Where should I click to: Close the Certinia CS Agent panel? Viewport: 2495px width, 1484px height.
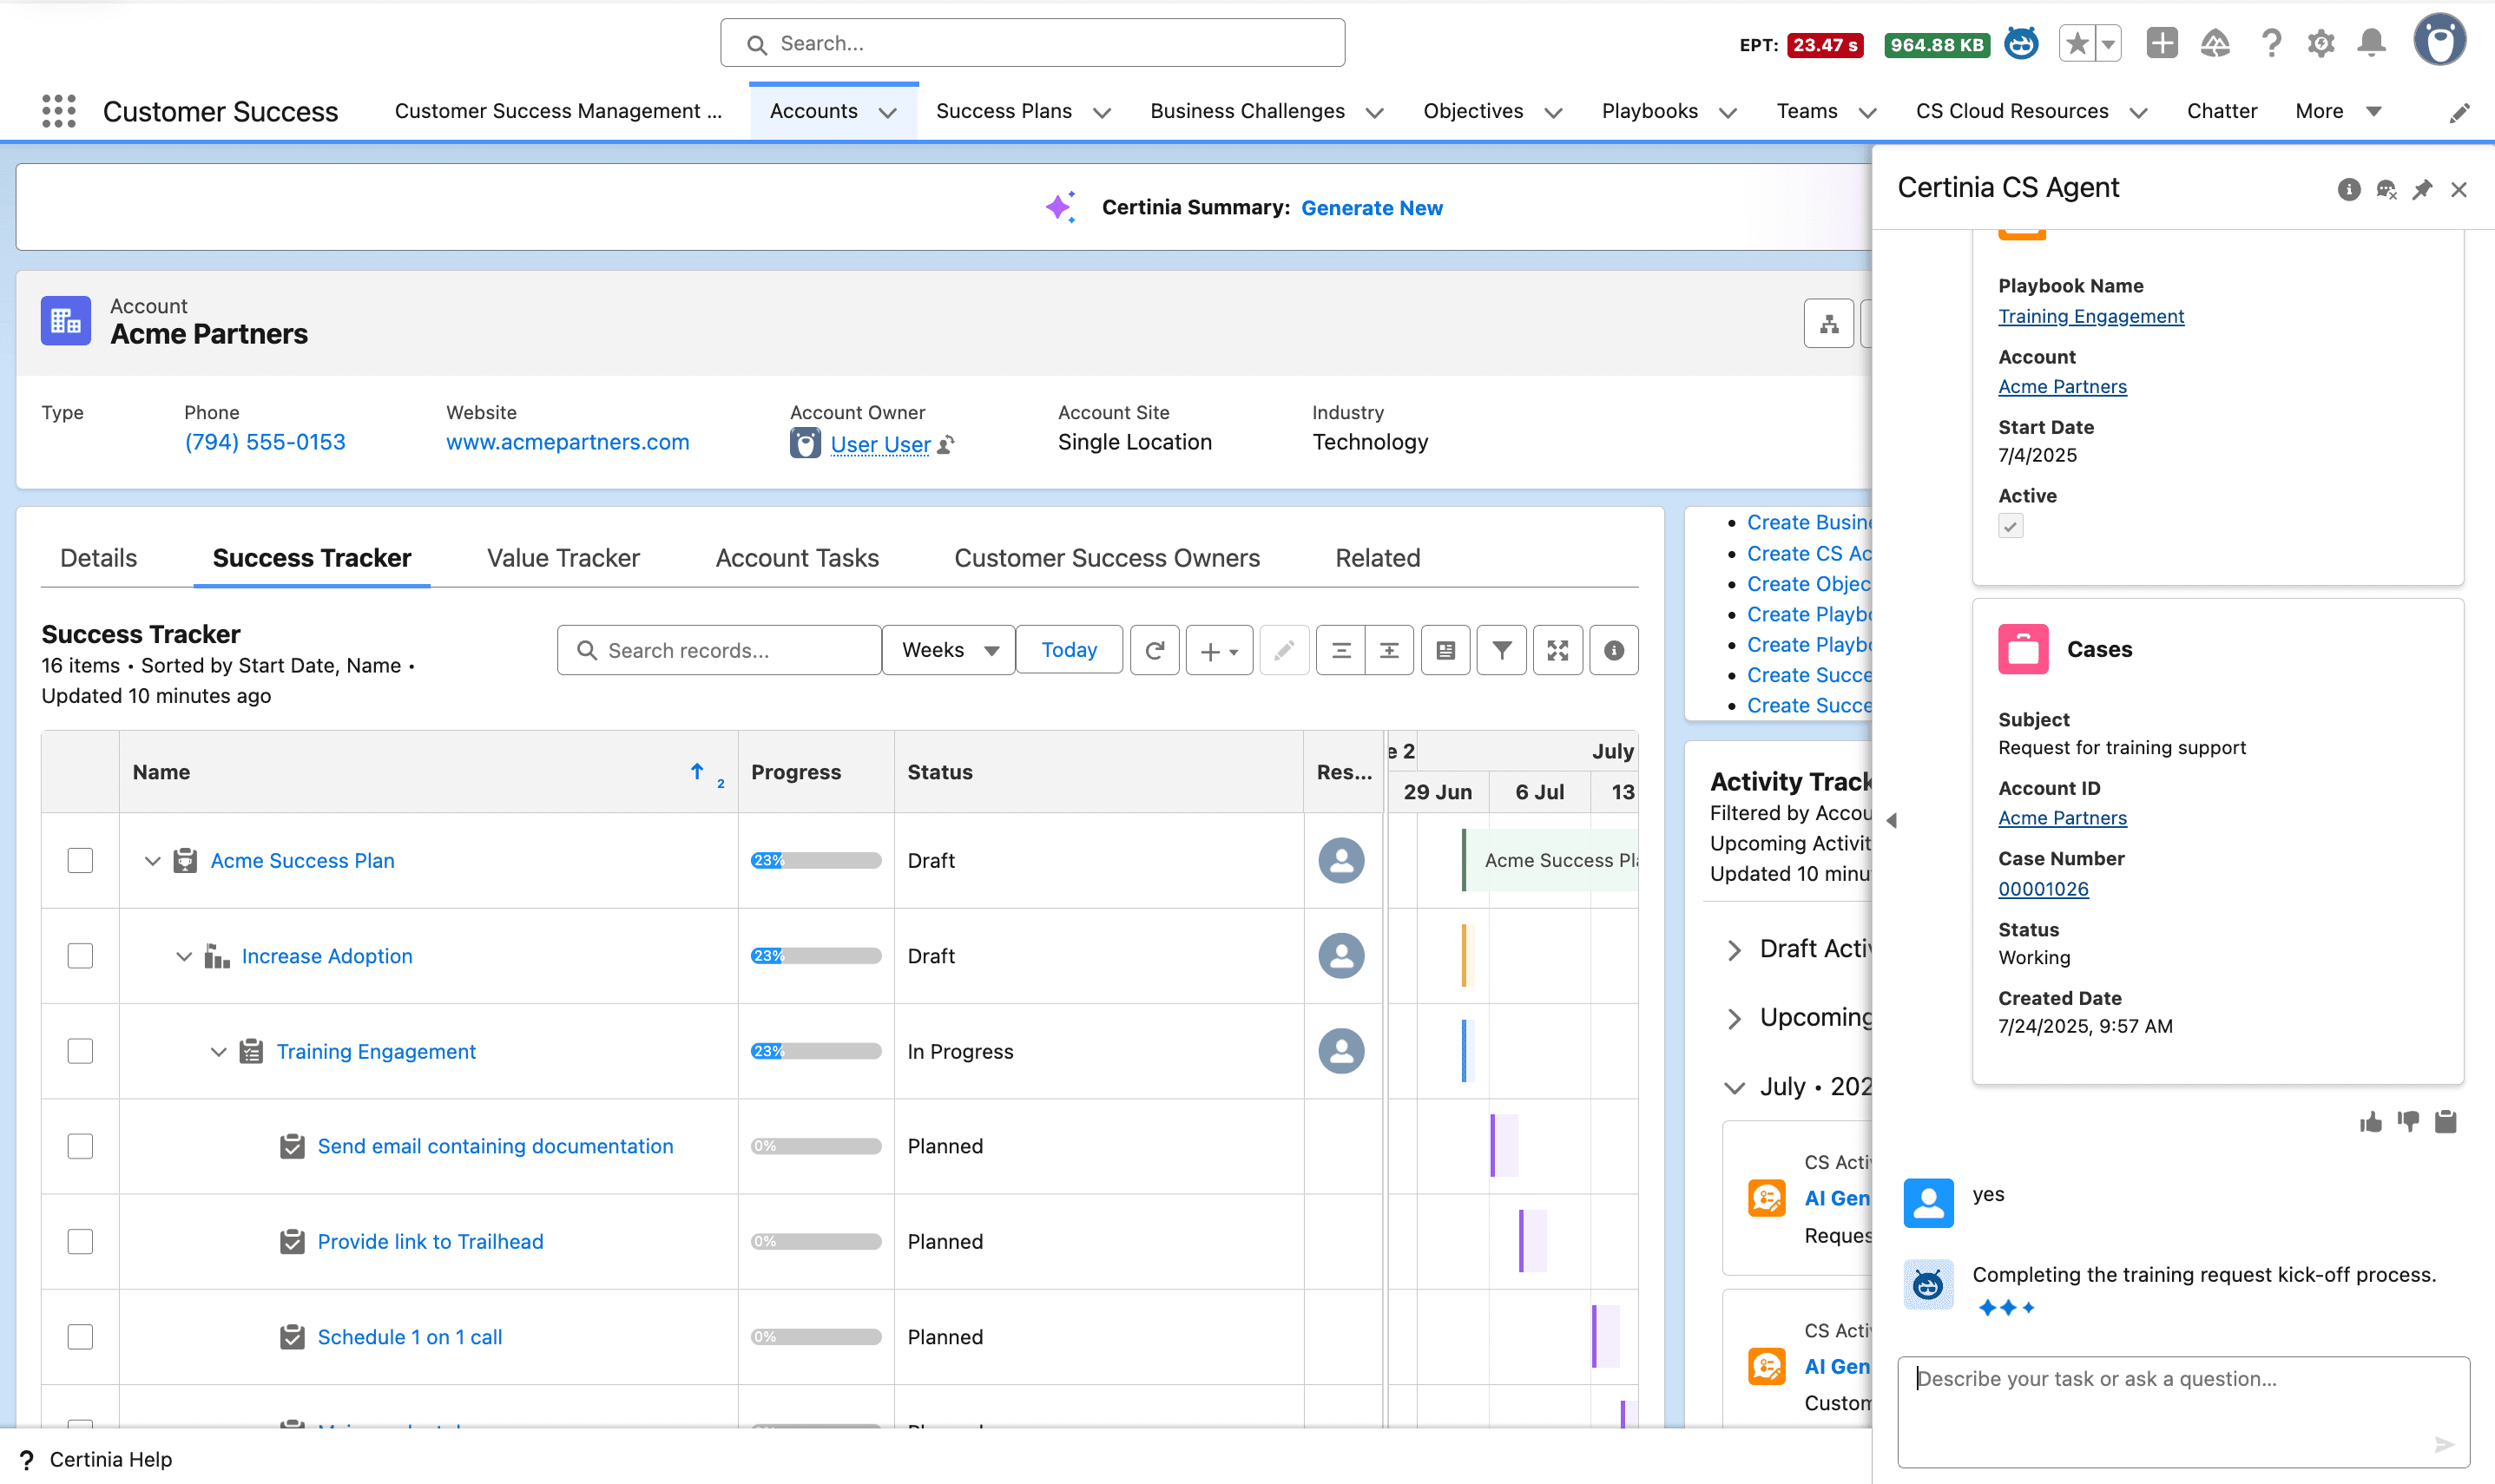2459,189
